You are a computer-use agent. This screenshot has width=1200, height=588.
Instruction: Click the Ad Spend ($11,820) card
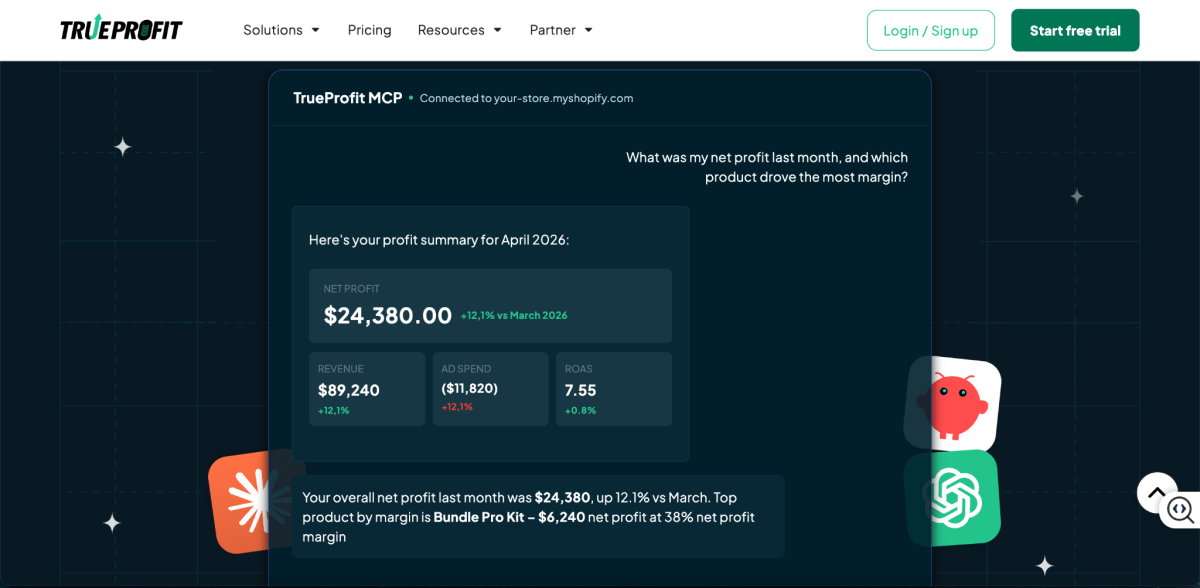tap(490, 389)
